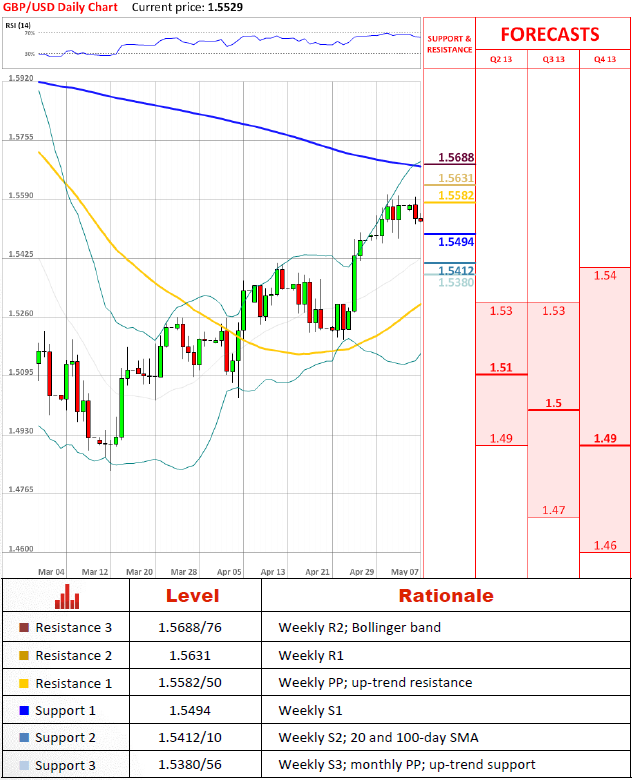Click the May 07 date axis label

pyautogui.click(x=405, y=572)
